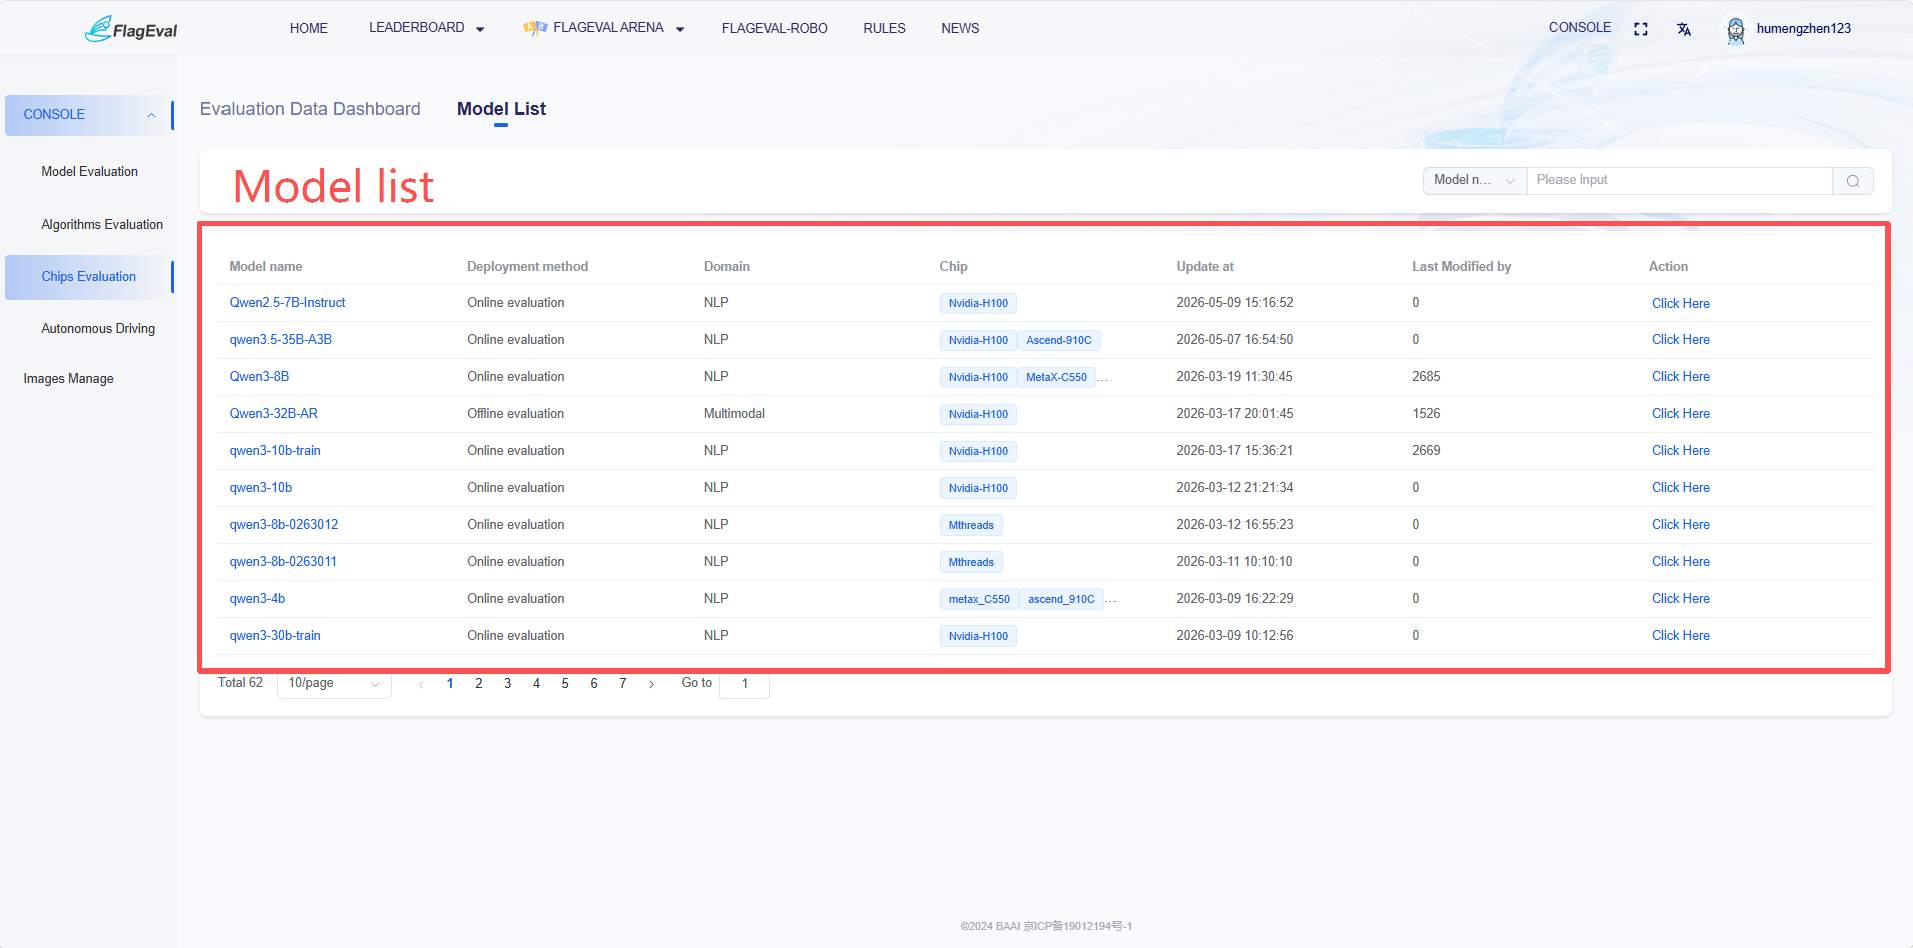Open the Leaderboard dropdown menu
Image resolution: width=1913 pixels, height=948 pixels.
427,28
